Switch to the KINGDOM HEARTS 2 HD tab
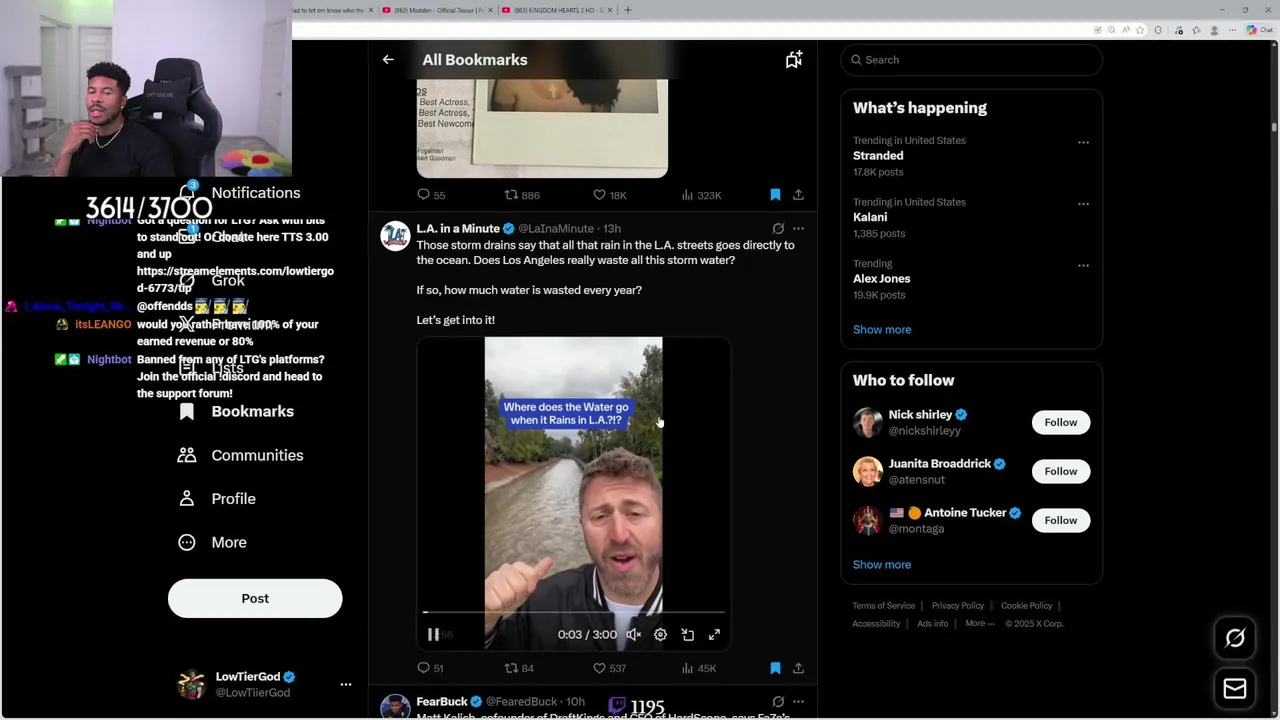The height and width of the screenshot is (720, 1280). pos(557,10)
